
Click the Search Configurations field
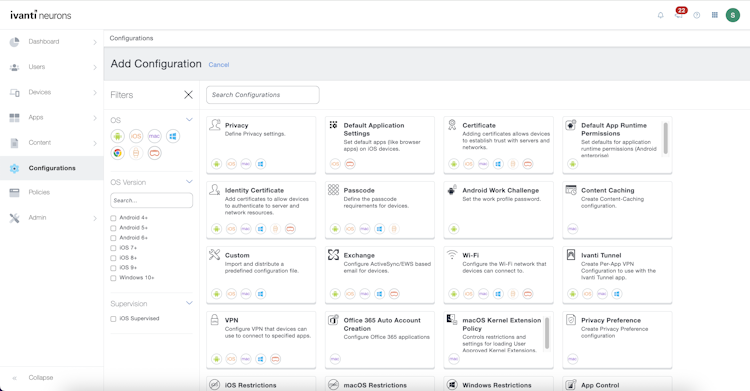(x=263, y=95)
